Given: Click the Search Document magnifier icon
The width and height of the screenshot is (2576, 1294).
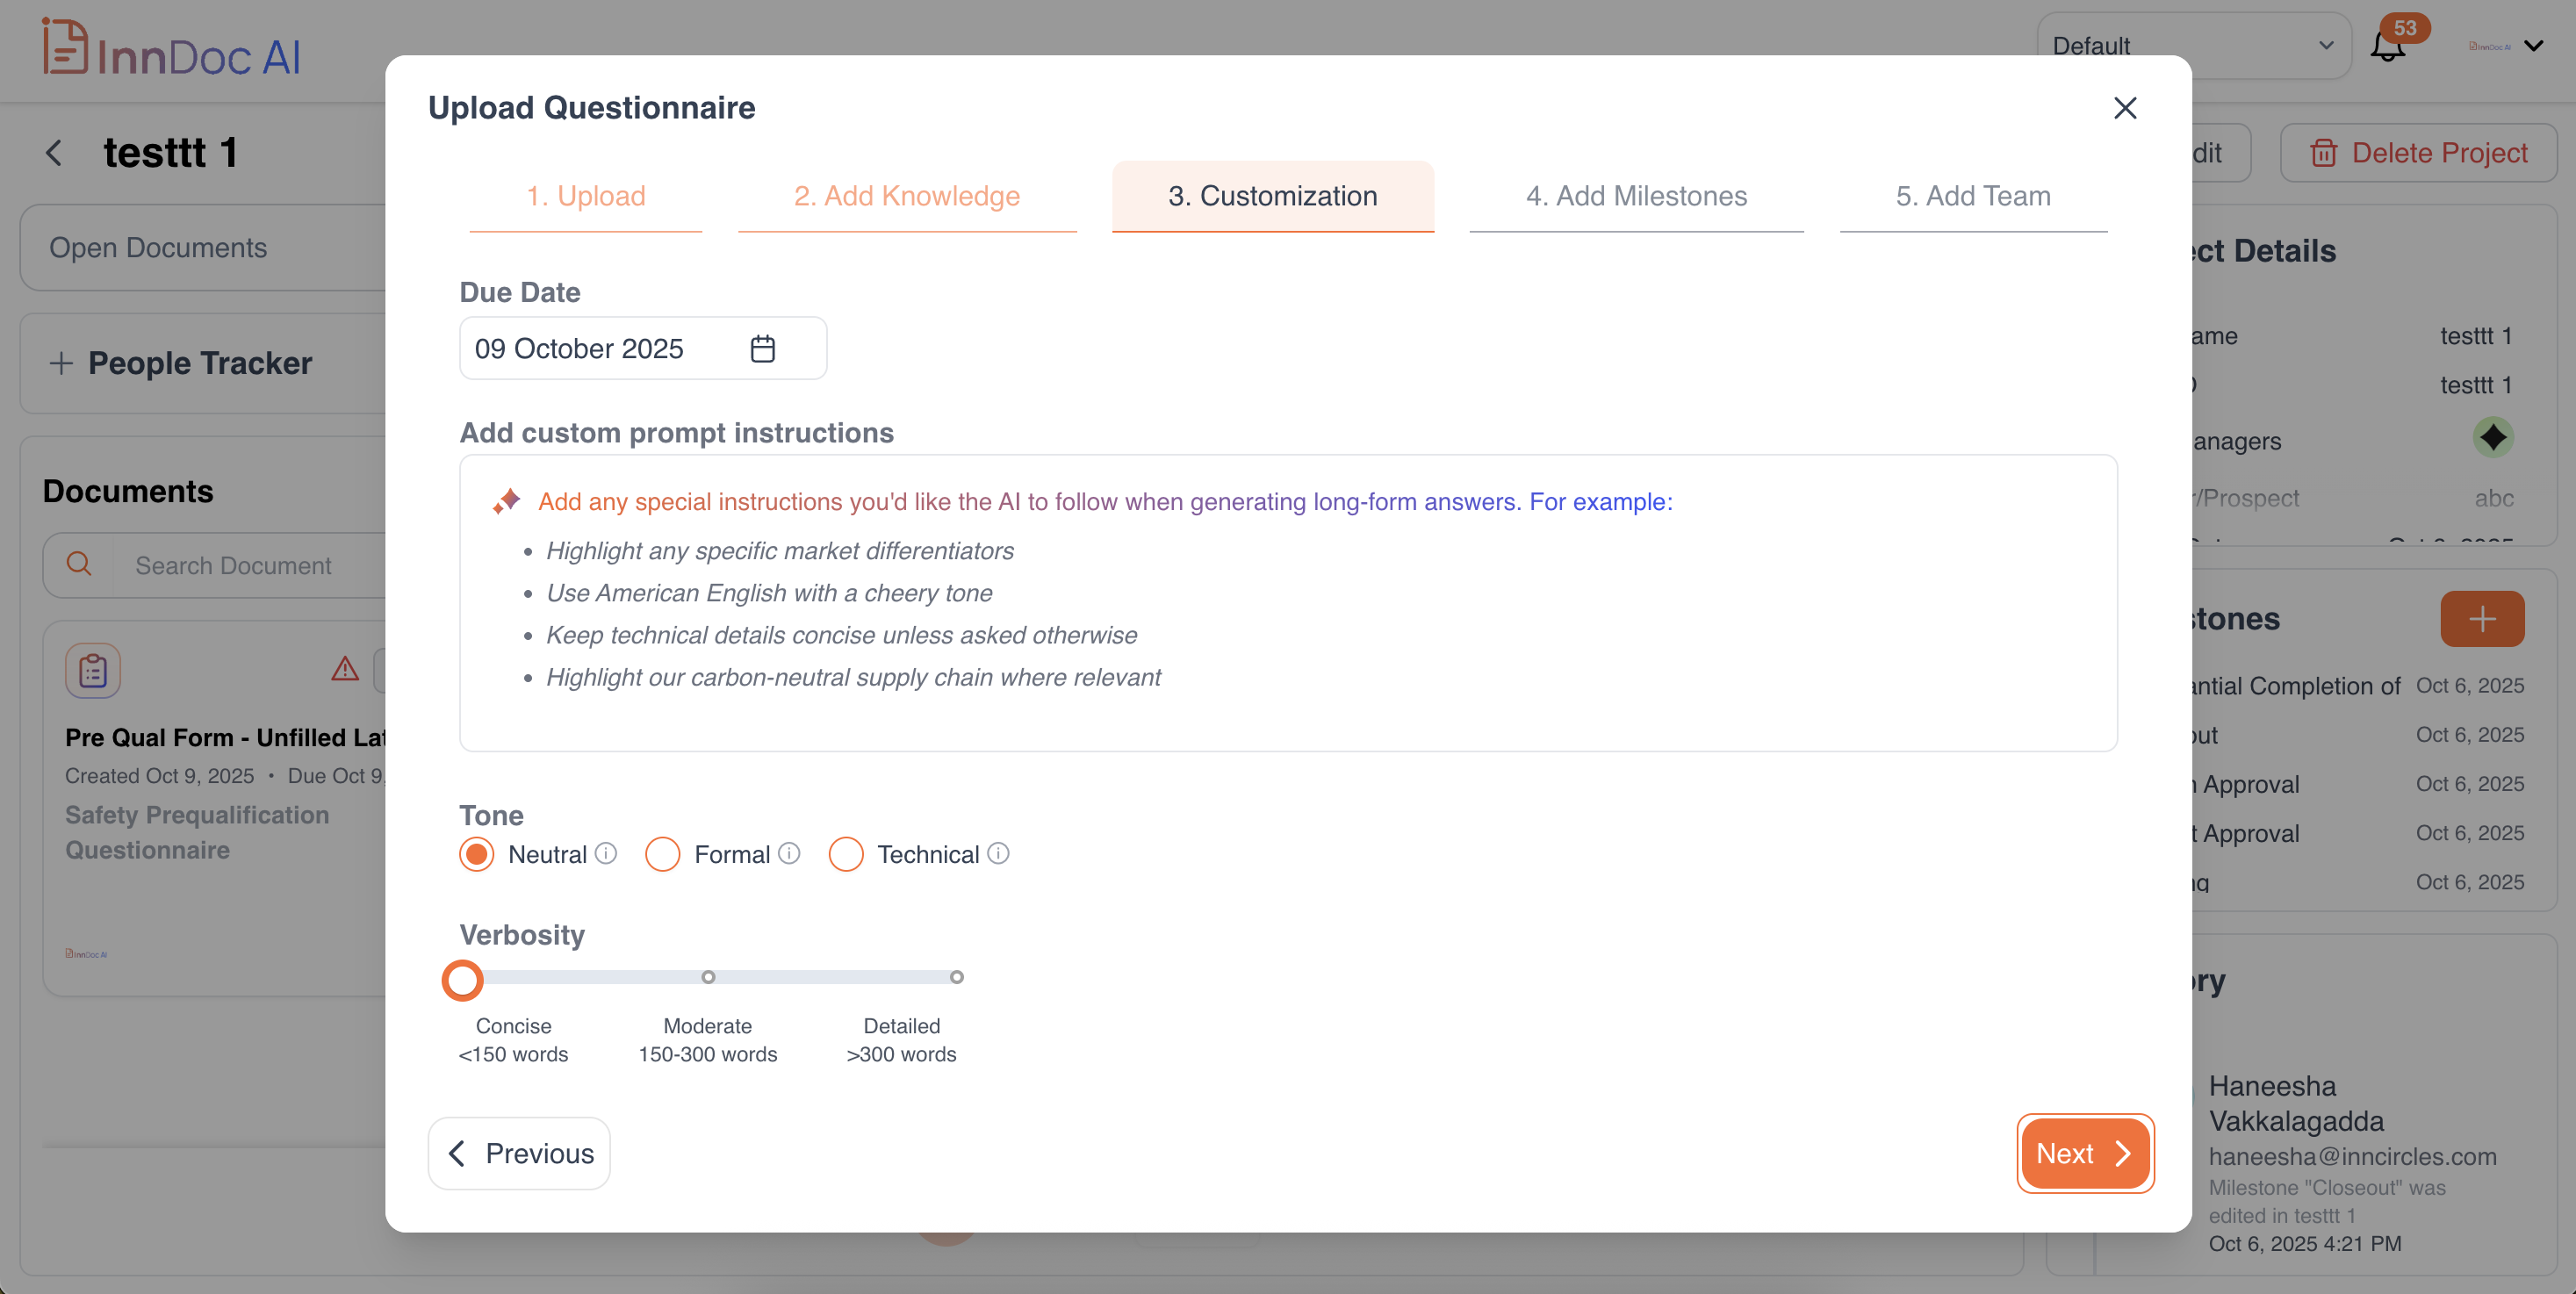Looking at the screenshot, I should click(x=79, y=564).
